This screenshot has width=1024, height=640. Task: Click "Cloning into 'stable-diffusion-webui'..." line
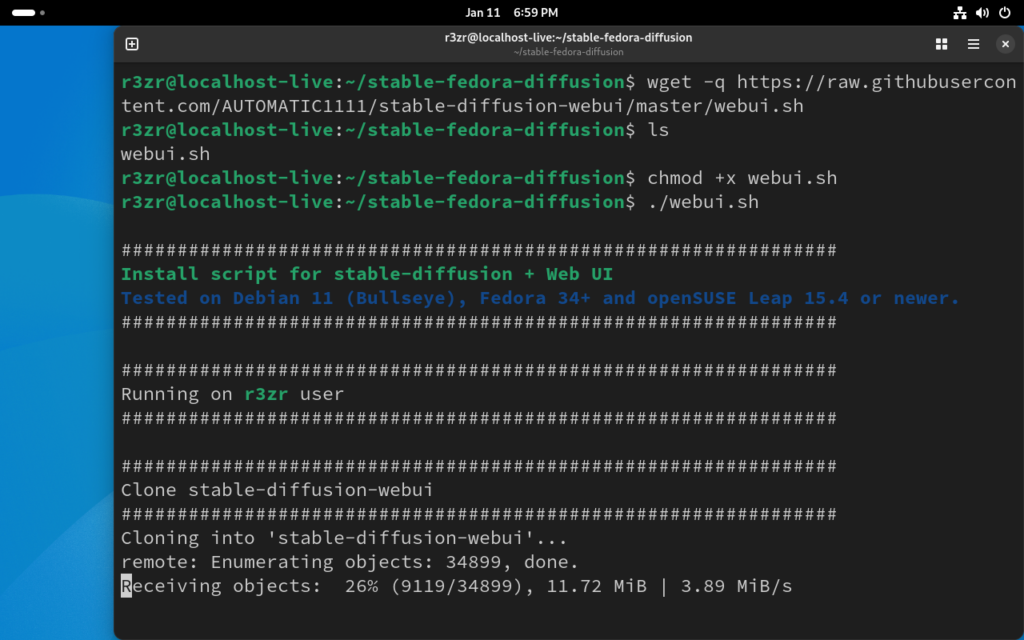tap(344, 538)
